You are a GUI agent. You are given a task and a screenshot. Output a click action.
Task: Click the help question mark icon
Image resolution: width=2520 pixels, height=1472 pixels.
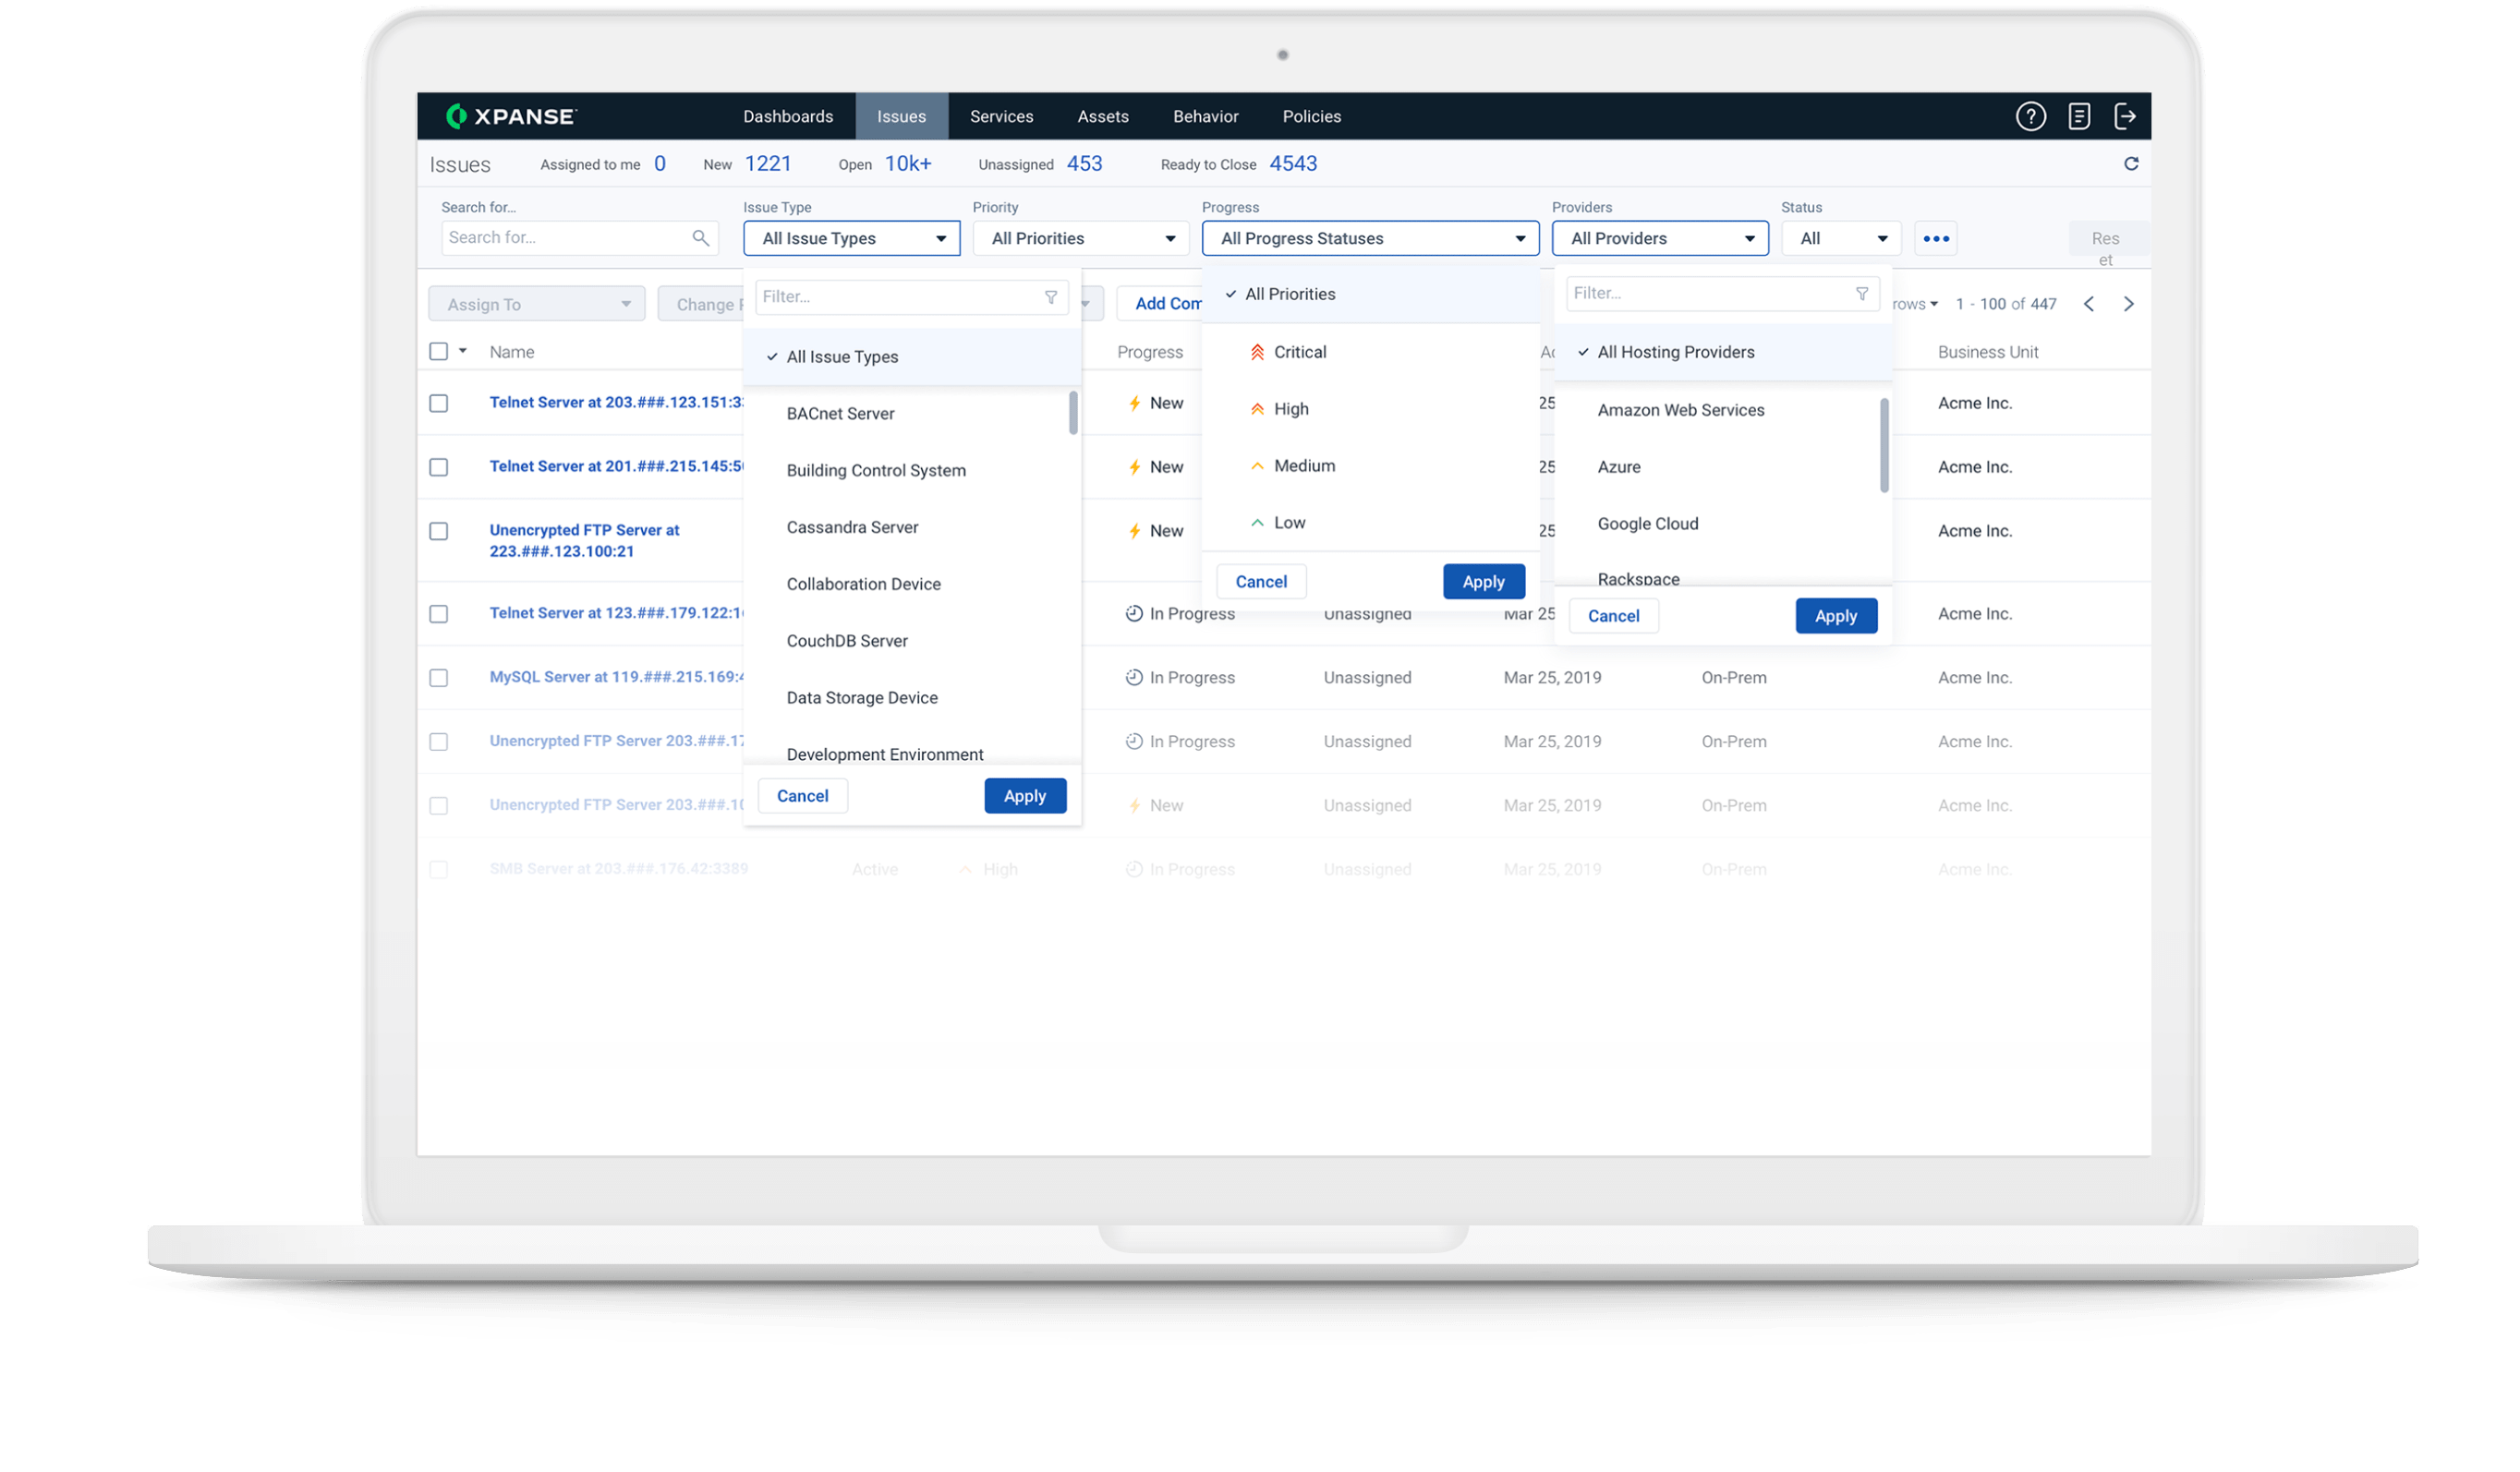(2030, 117)
